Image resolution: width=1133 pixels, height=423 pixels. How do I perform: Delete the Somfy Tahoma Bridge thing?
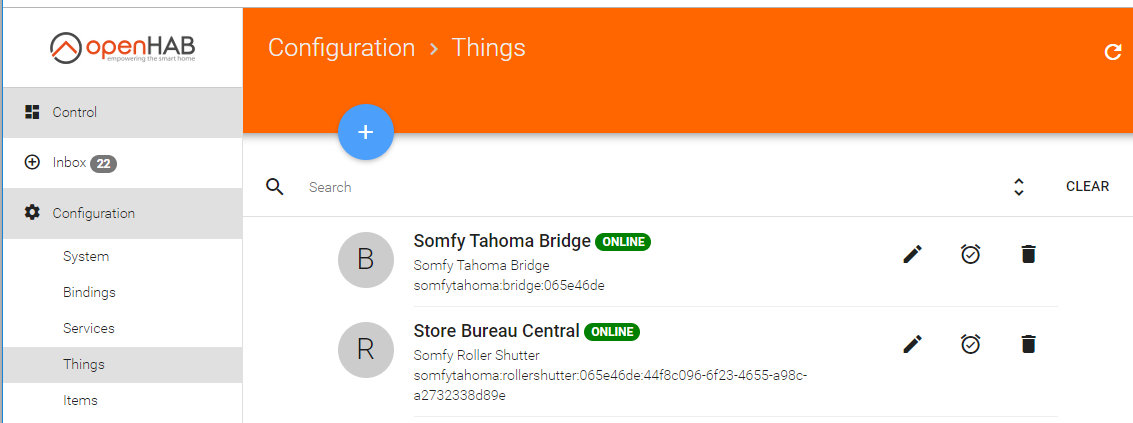point(1028,254)
